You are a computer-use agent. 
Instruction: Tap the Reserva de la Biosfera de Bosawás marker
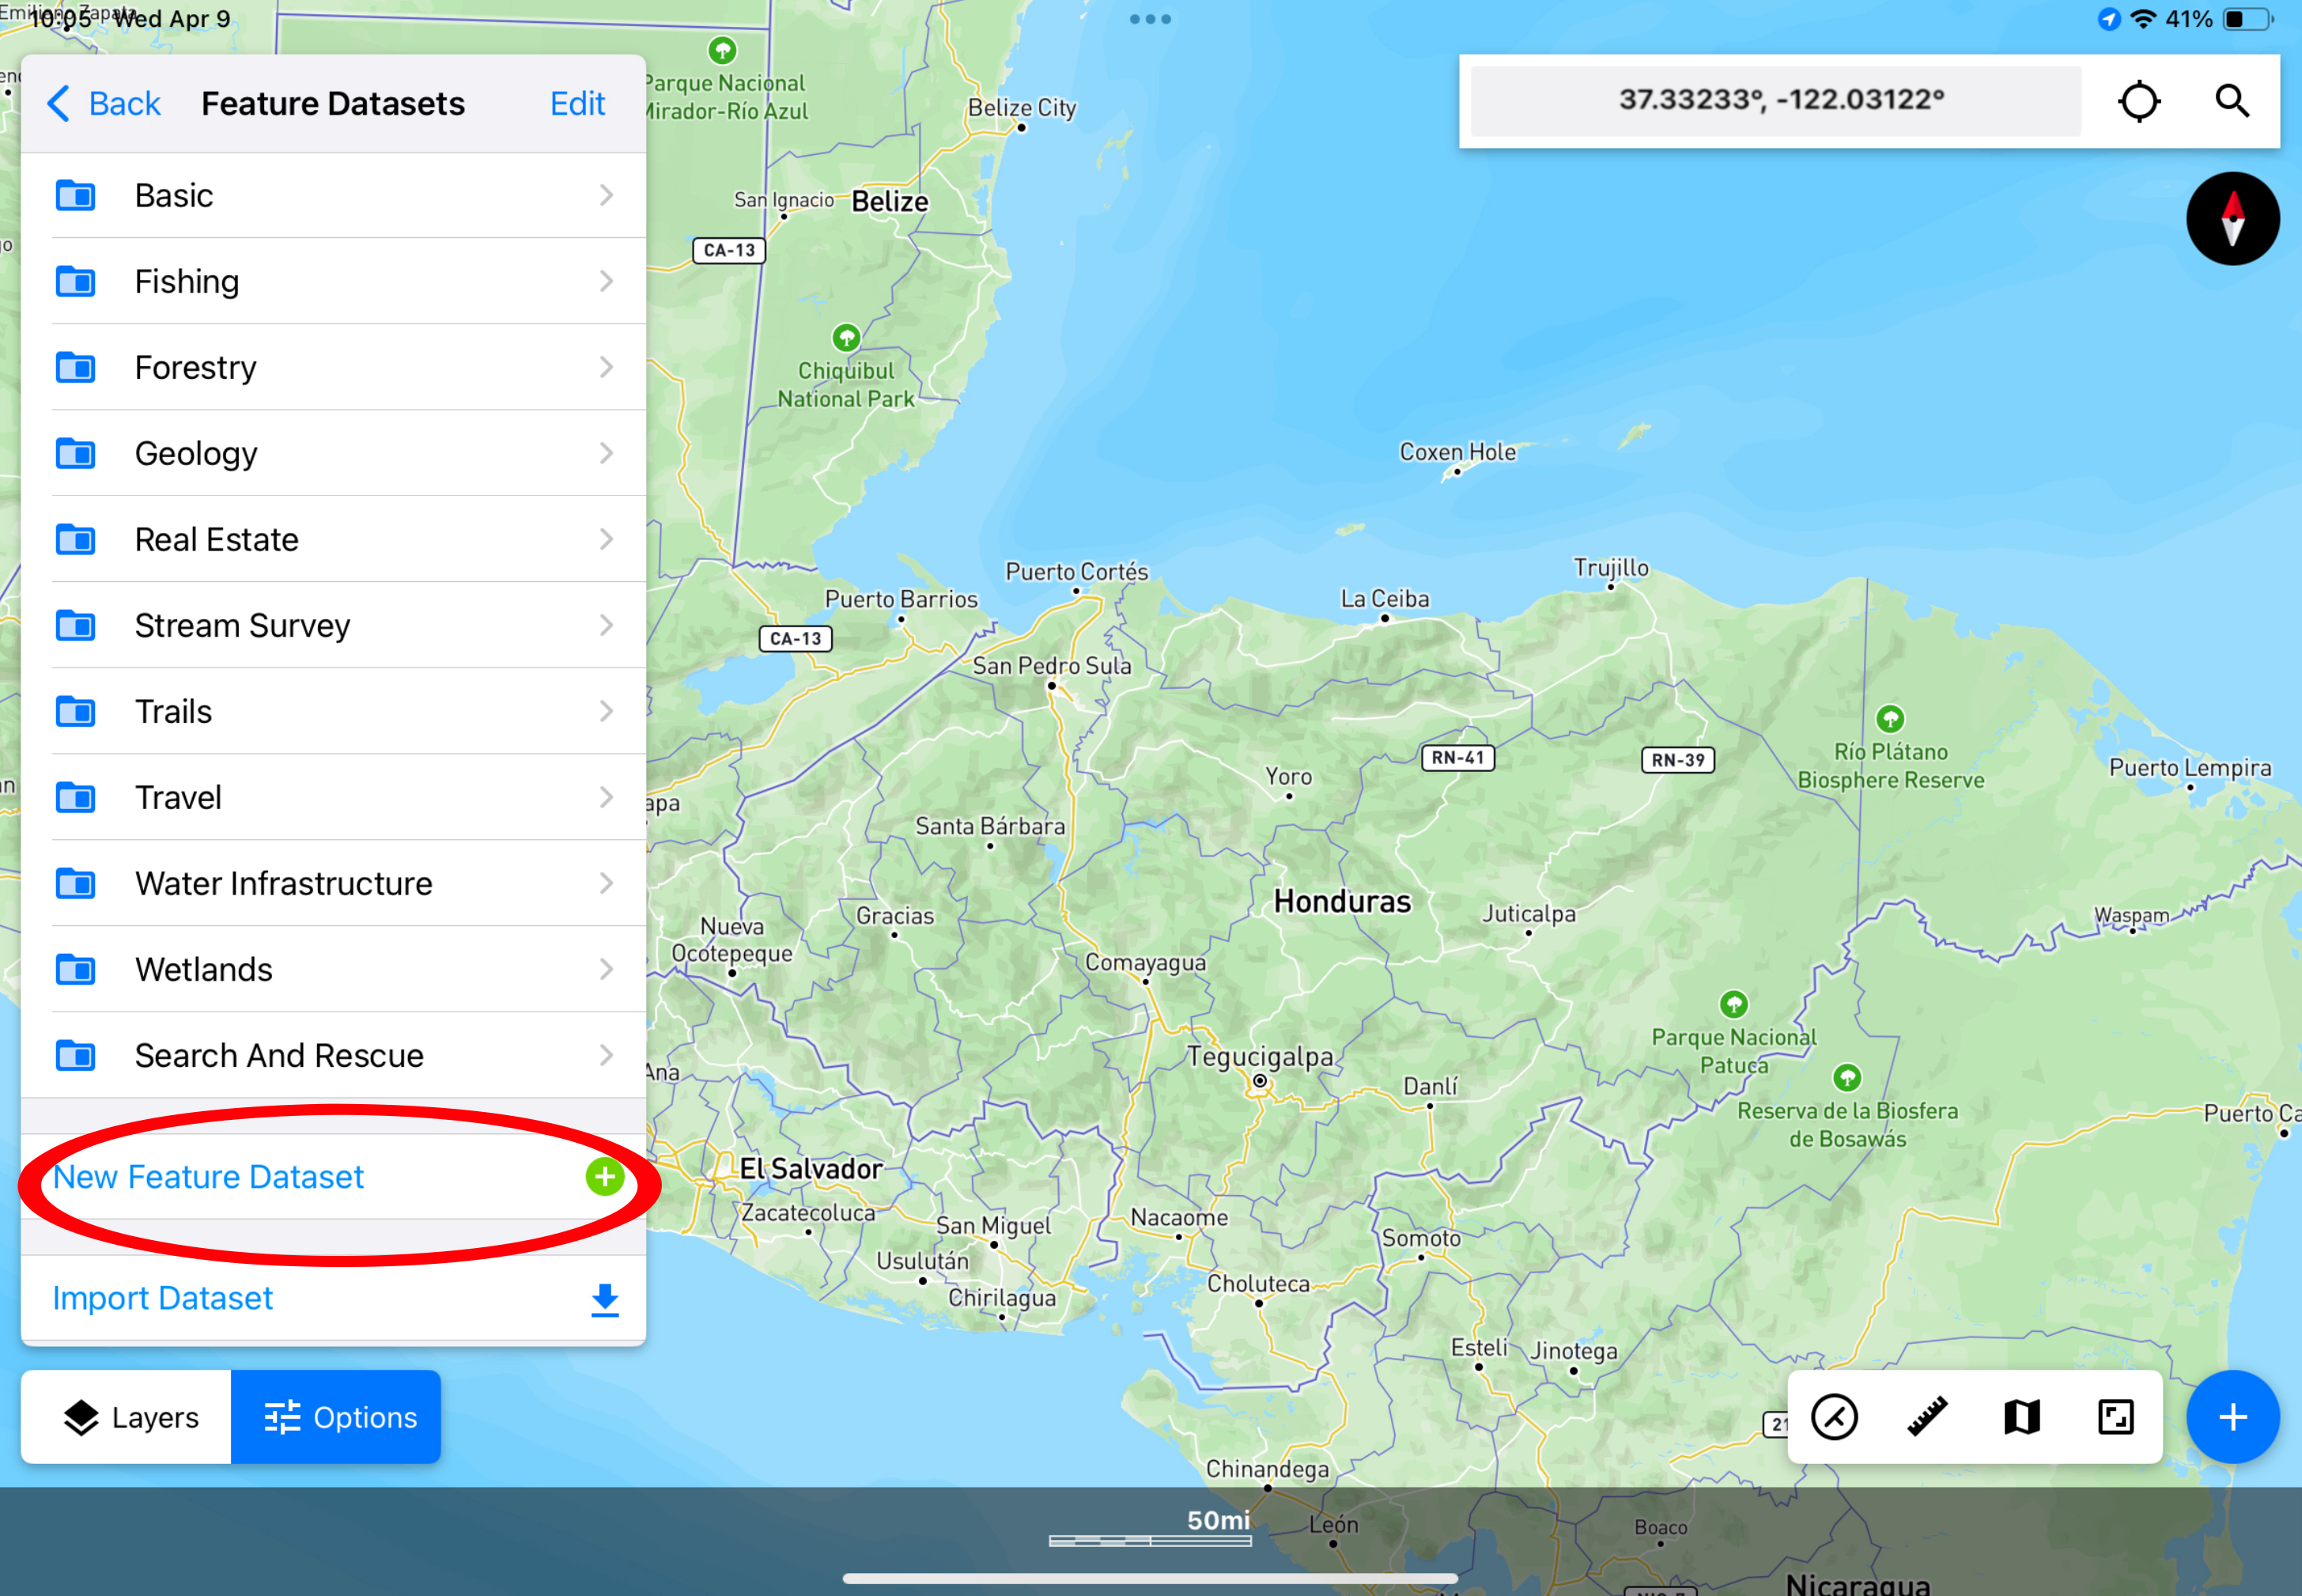(1847, 1078)
